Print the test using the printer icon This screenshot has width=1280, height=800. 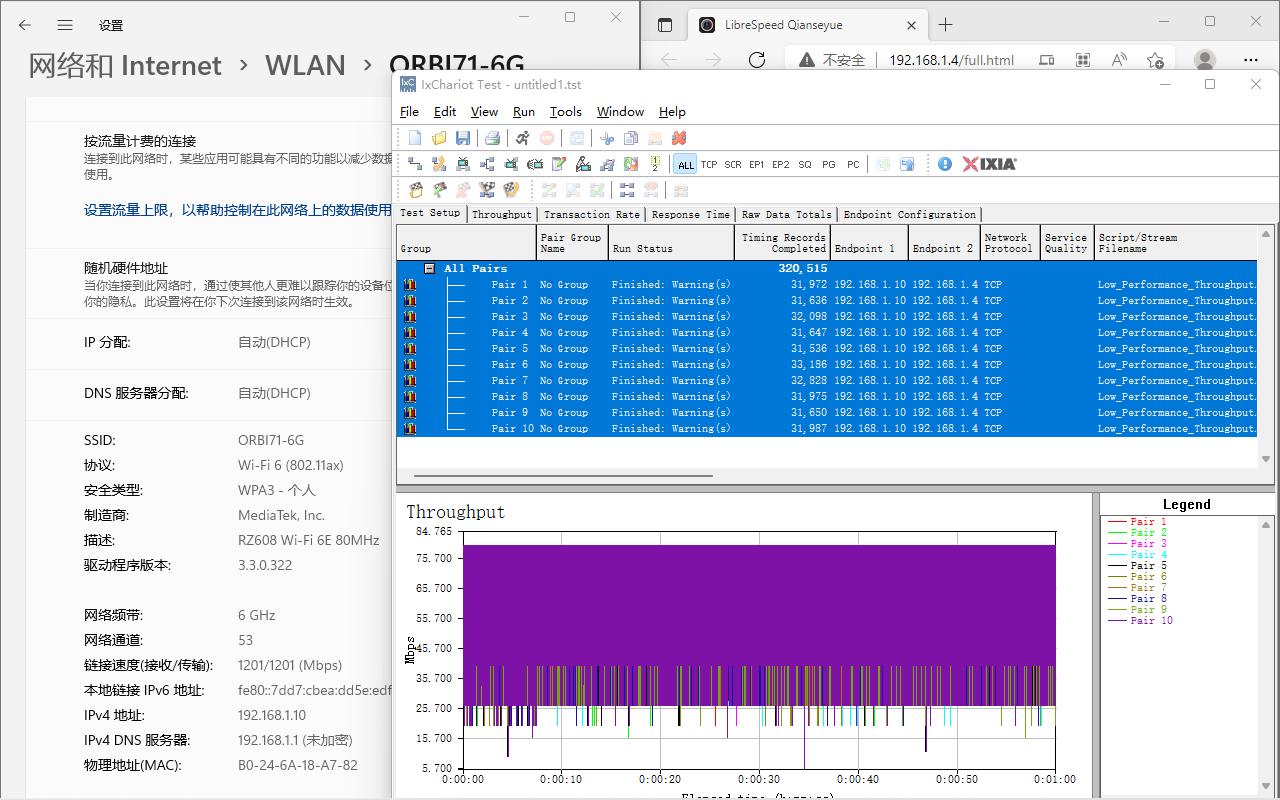click(x=490, y=138)
